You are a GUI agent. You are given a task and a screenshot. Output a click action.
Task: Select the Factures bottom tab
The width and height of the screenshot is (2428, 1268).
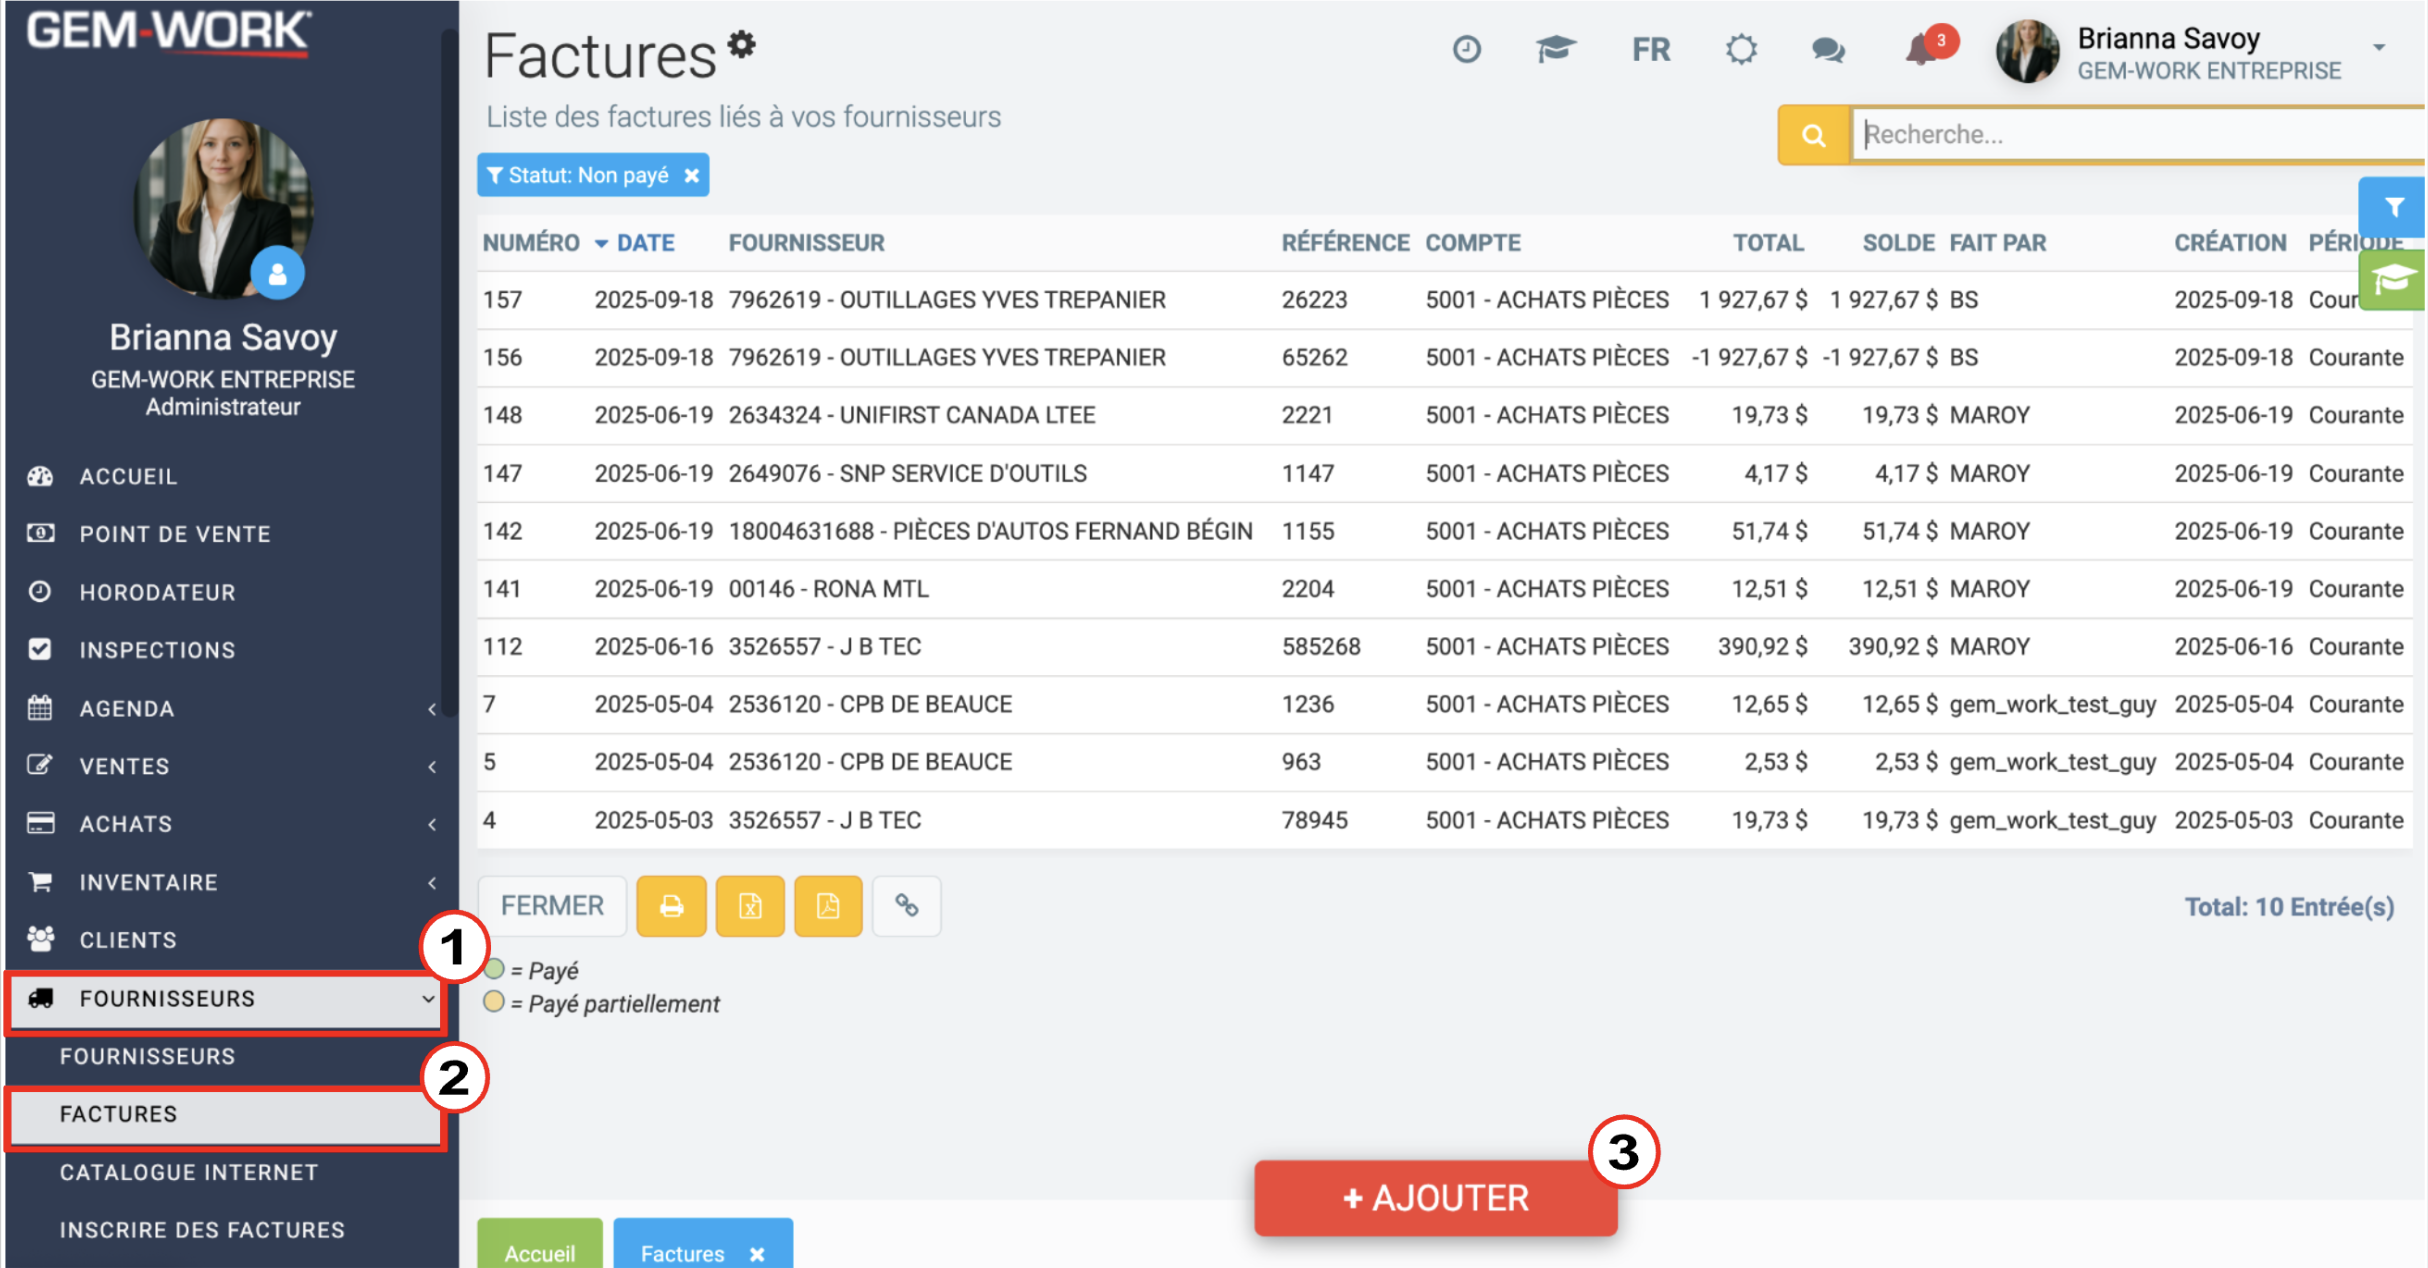683,1253
